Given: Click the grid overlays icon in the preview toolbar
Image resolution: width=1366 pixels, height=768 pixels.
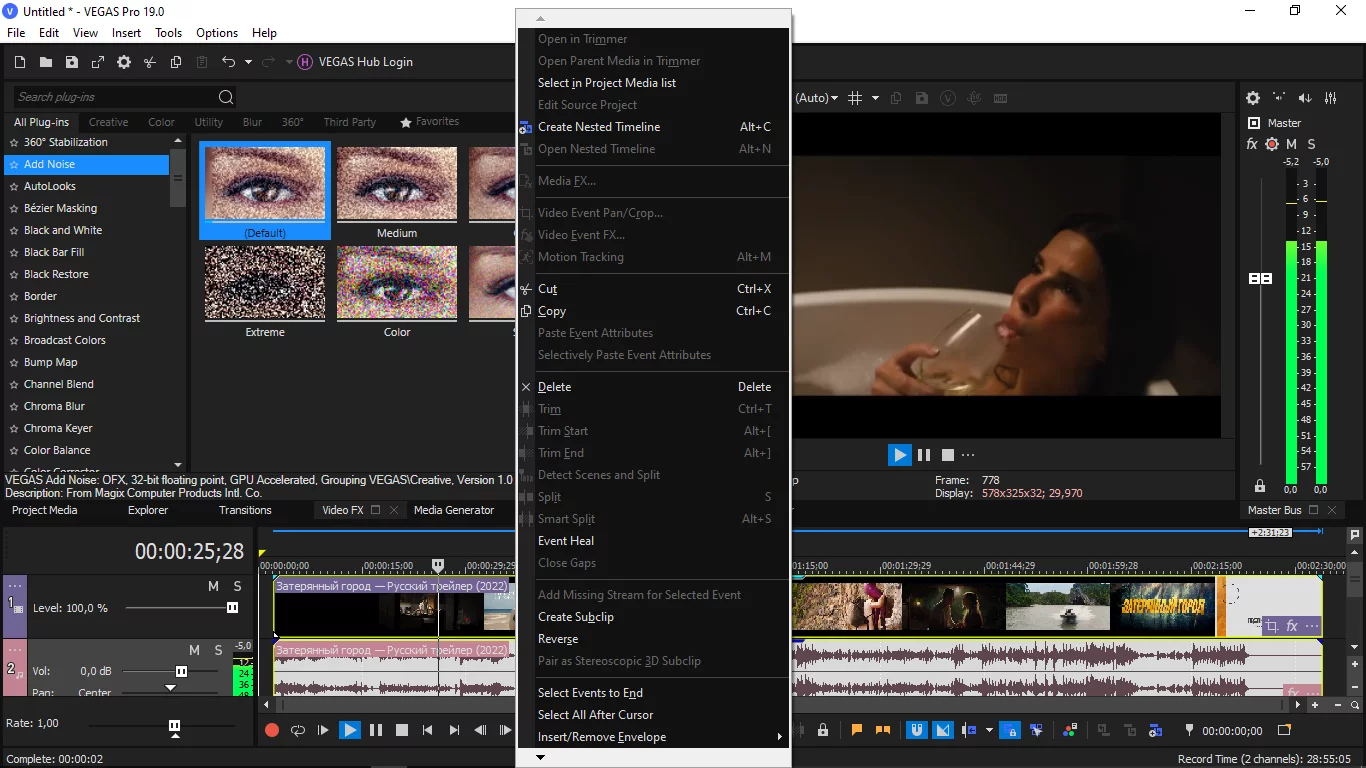Looking at the screenshot, I should tap(855, 98).
